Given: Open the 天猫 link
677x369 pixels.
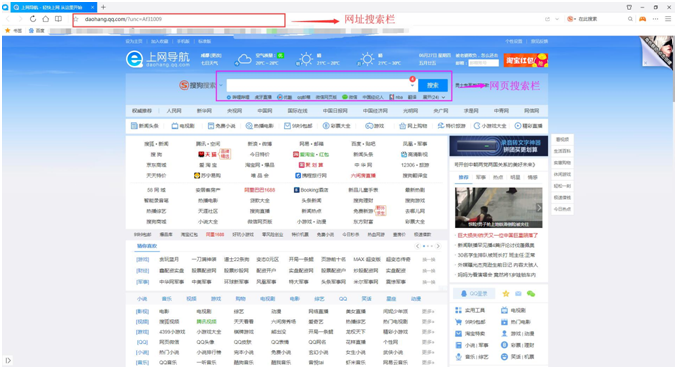Looking at the screenshot, I should coord(208,154).
